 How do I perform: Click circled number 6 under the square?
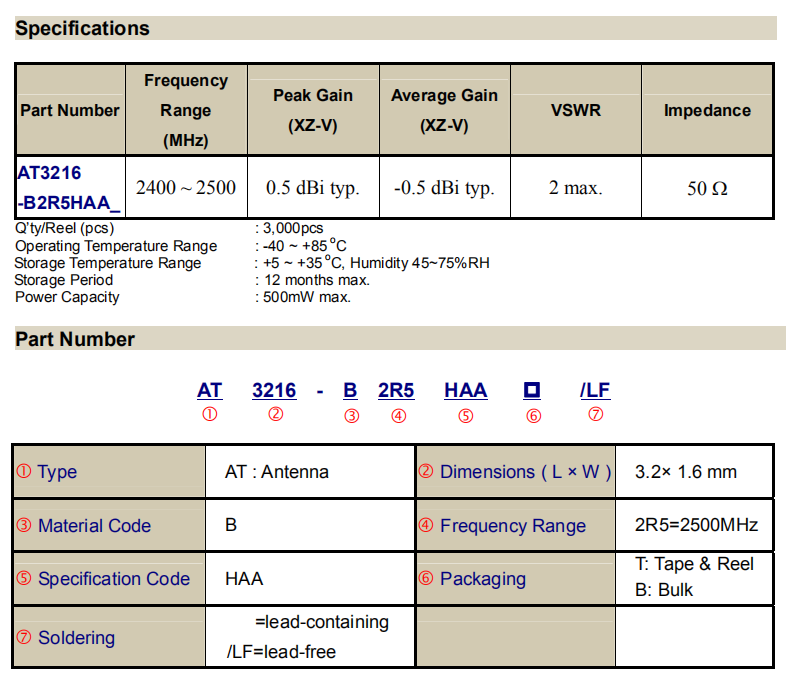point(534,416)
